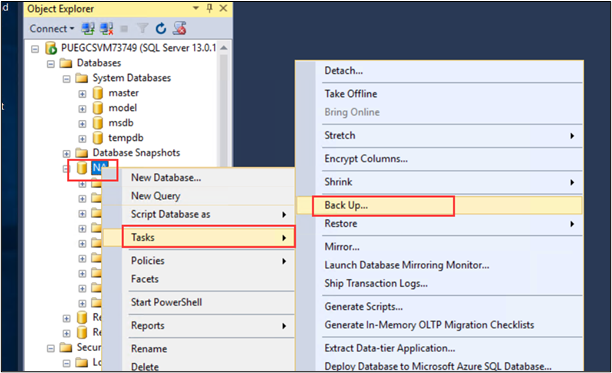Open the Tasks submenu
The height and width of the screenshot is (373, 612).
199,237
